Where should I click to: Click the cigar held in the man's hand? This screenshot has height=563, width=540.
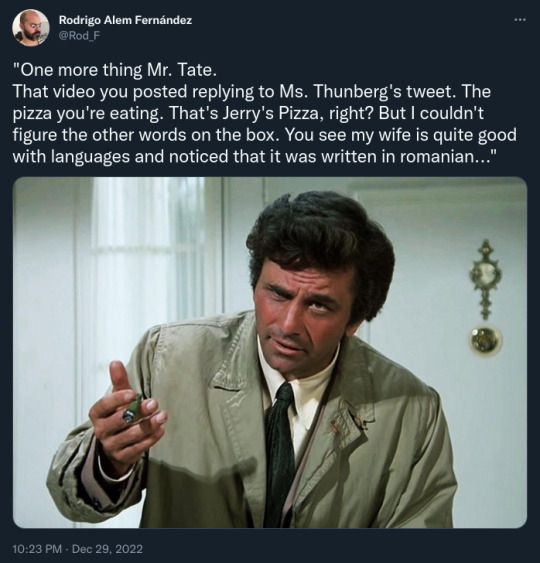point(132,409)
